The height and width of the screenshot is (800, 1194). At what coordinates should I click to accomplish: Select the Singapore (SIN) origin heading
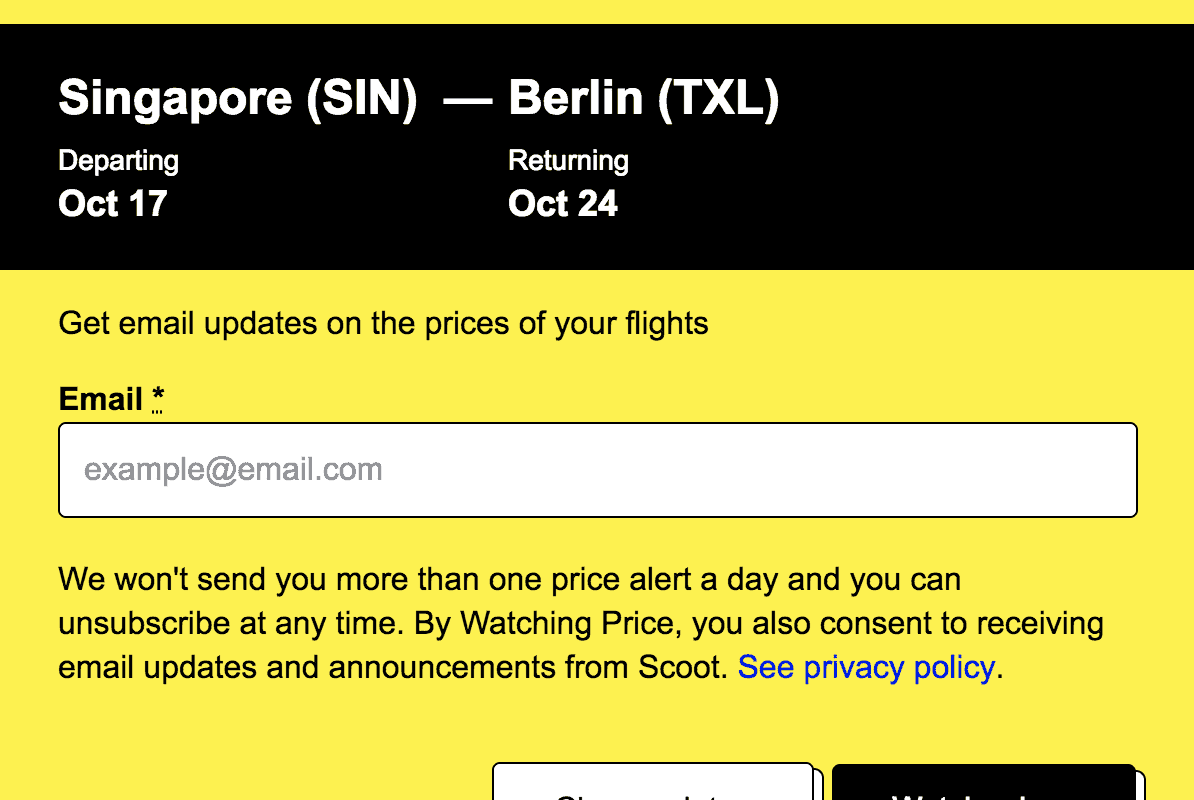click(238, 99)
